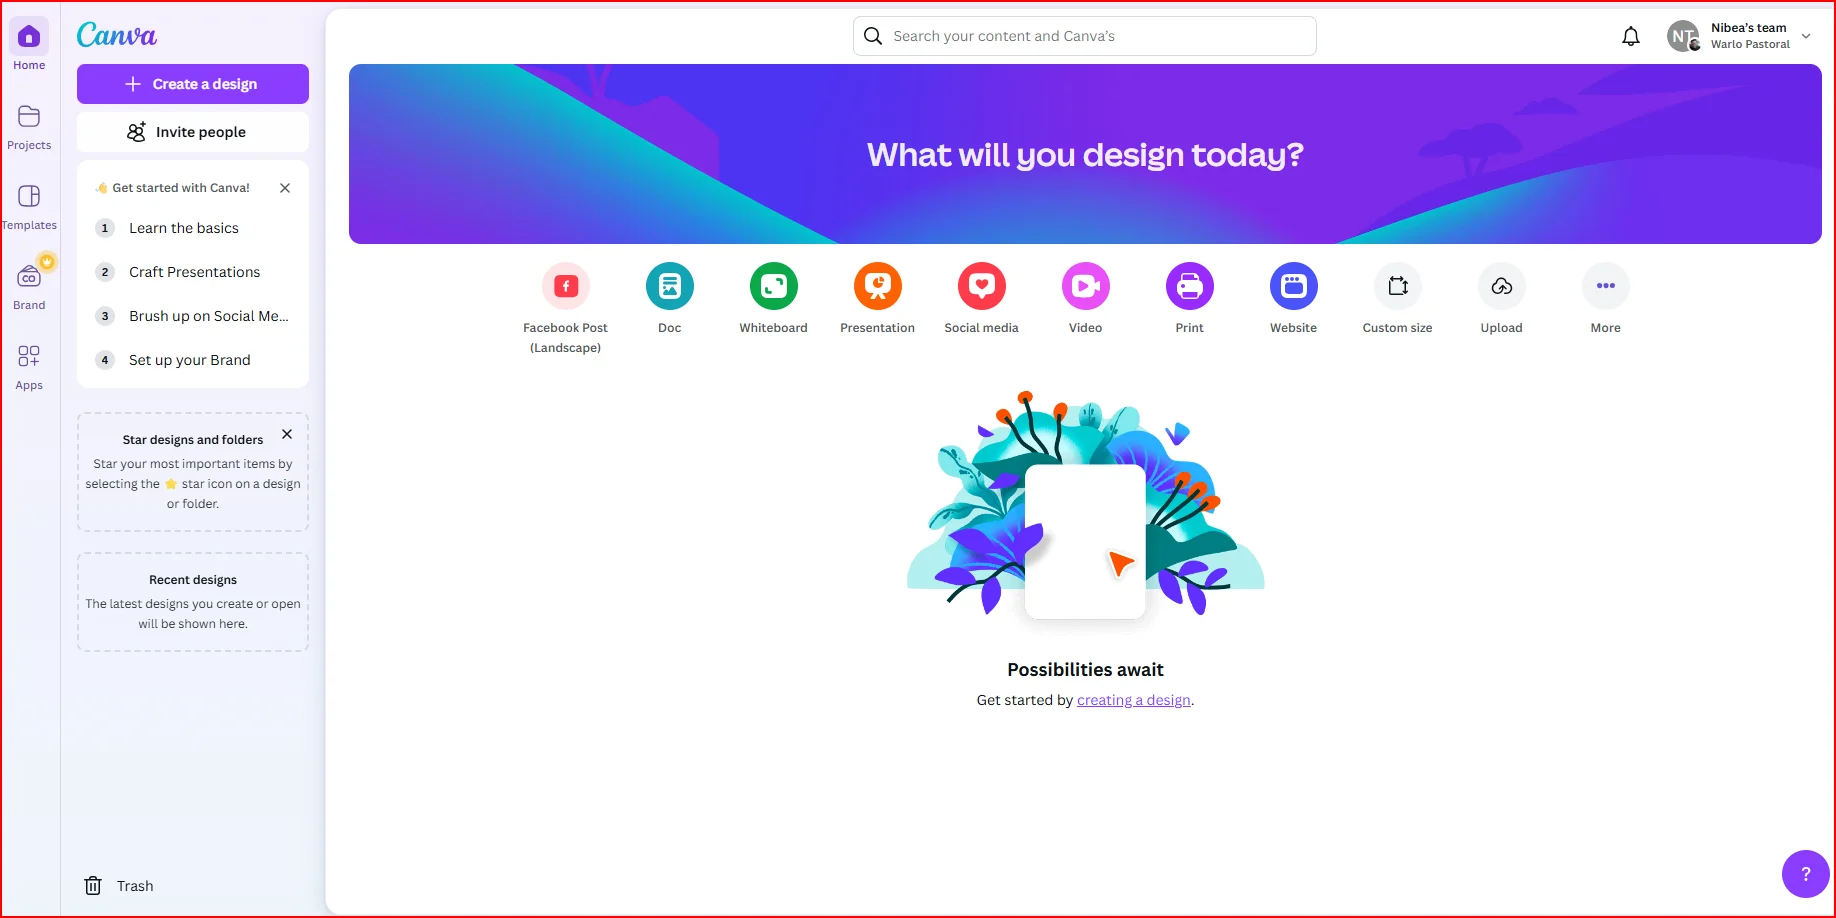Open Set up your Brand step

[193, 360]
